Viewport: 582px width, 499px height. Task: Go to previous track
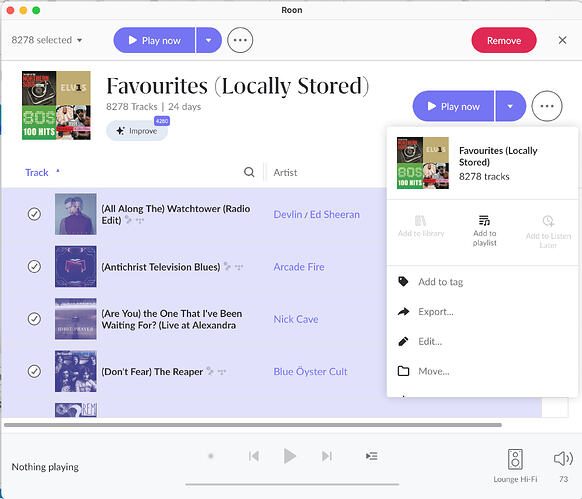(x=254, y=456)
